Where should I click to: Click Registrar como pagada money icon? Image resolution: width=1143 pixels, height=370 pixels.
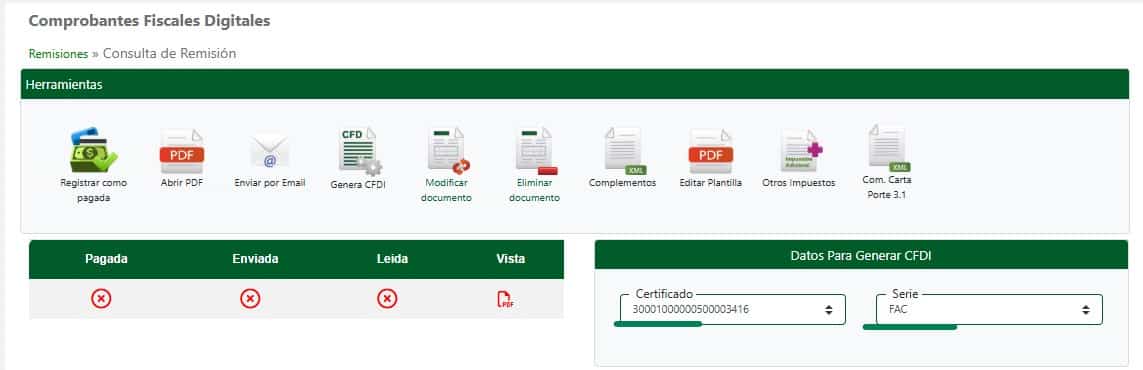coord(93,151)
